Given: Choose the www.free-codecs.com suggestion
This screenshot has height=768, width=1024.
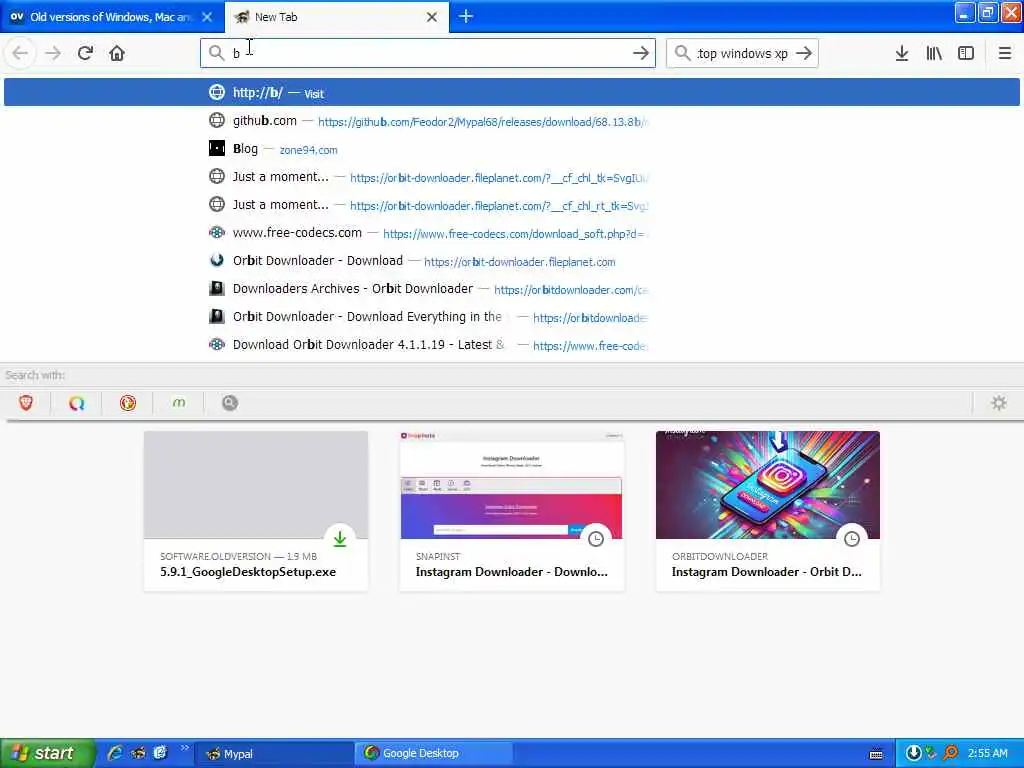Looking at the screenshot, I should click(512, 233).
